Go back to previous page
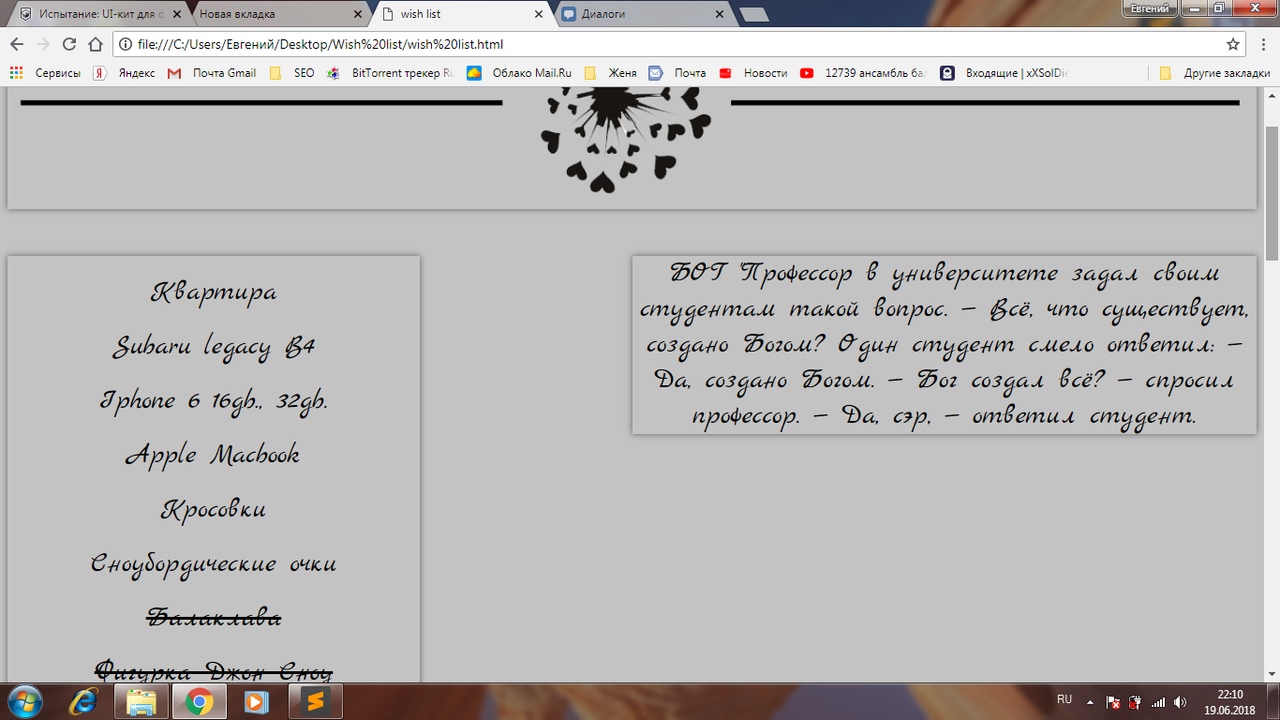 point(16,44)
